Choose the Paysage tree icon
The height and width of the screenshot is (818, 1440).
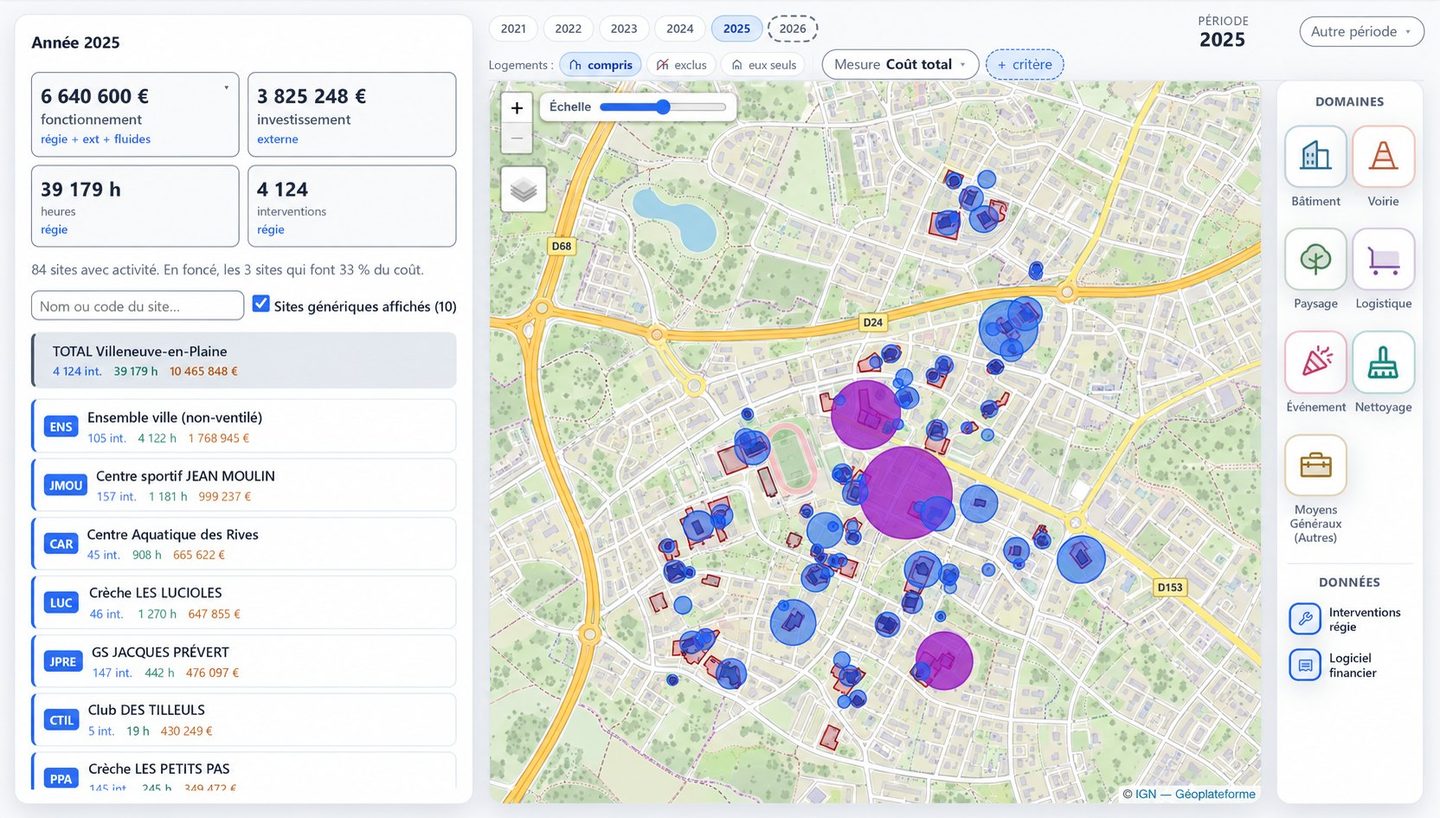coord(1315,259)
